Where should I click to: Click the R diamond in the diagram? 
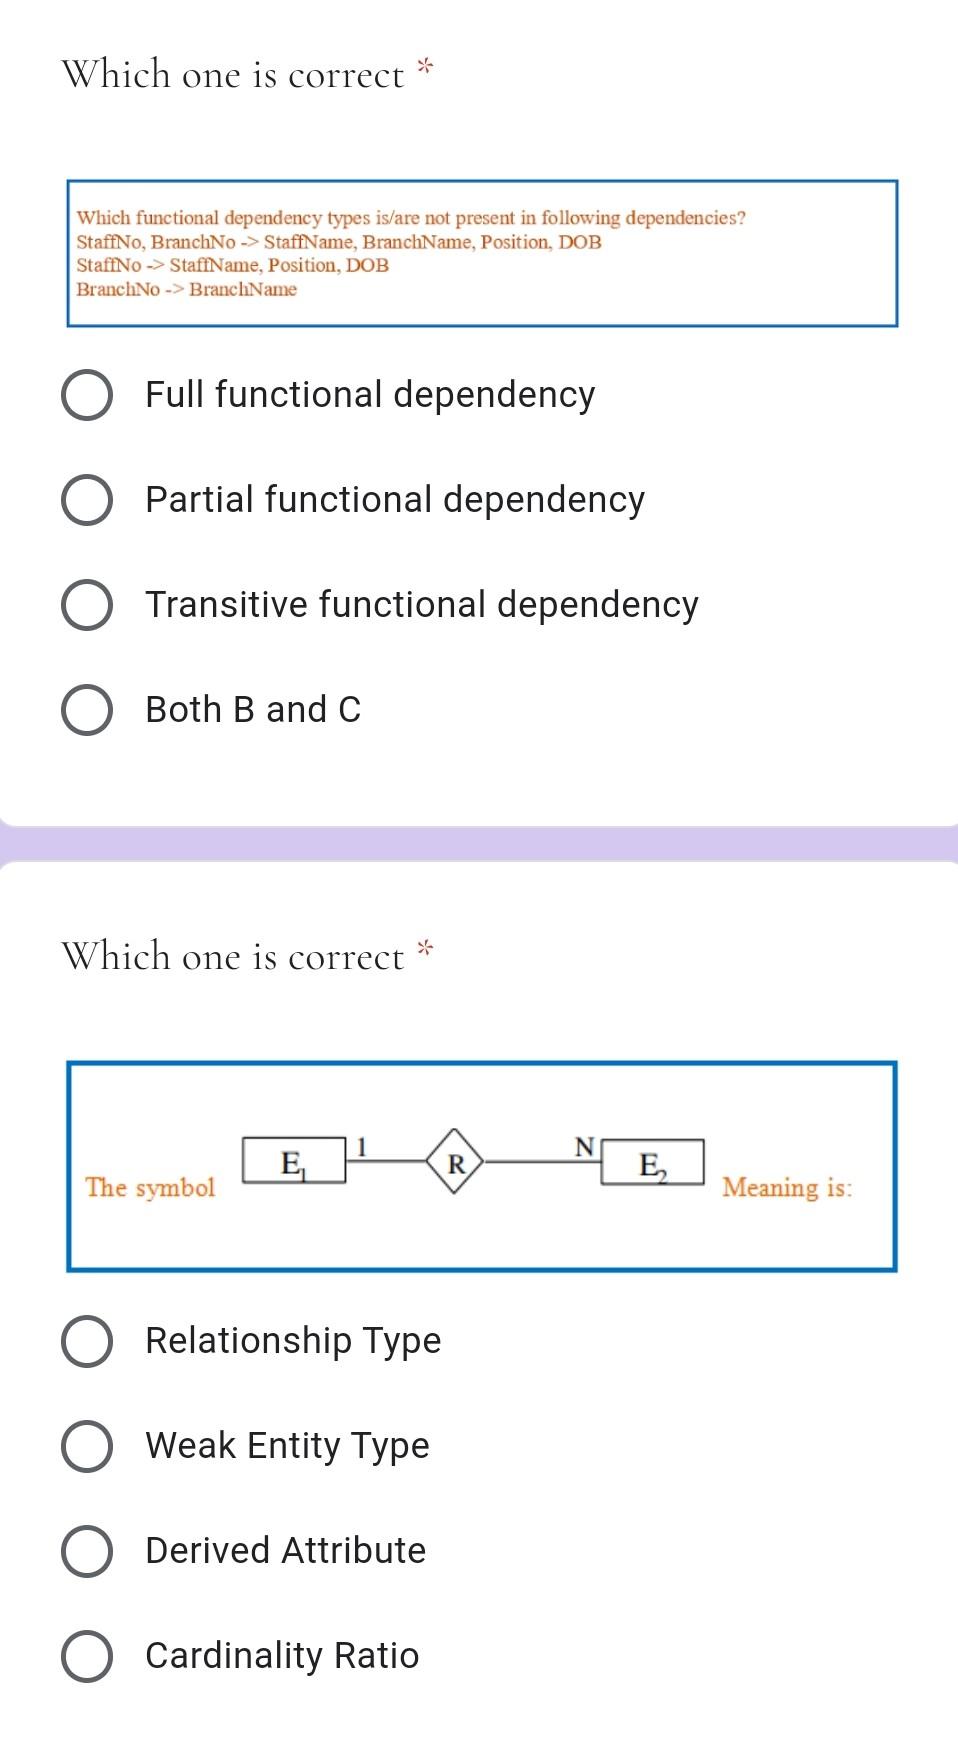455,1162
